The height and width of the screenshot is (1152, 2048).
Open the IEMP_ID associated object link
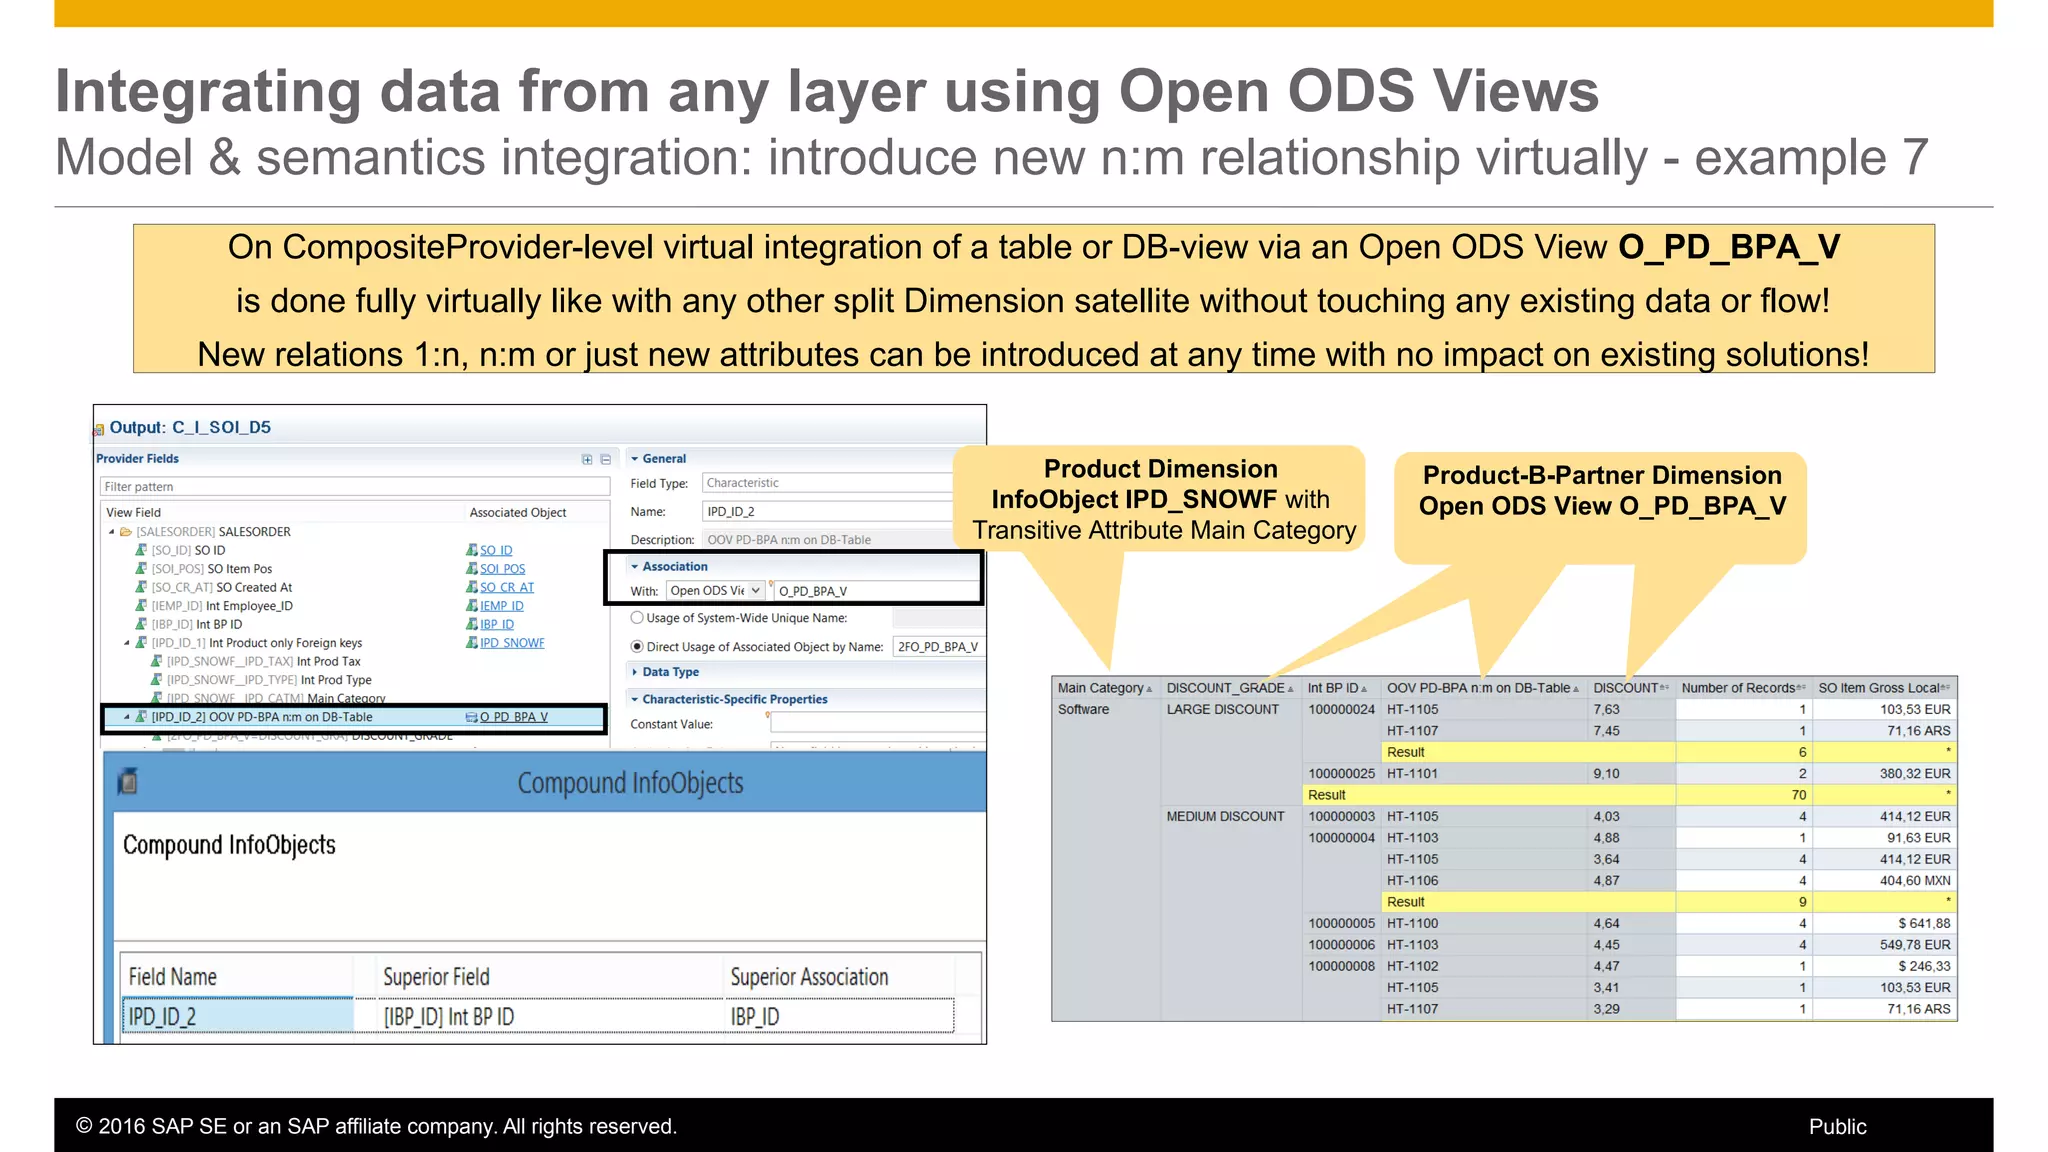click(x=502, y=606)
